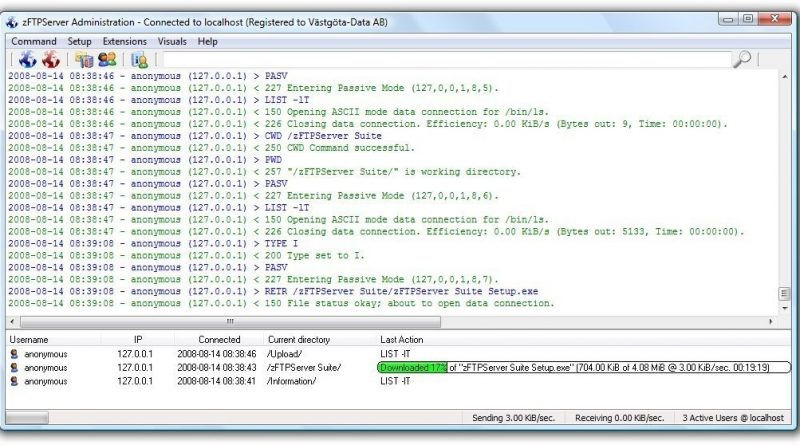Click the horizontal scrollbar thumb of the log
Image resolution: width=800 pixels, height=445 pixels.
[230, 322]
